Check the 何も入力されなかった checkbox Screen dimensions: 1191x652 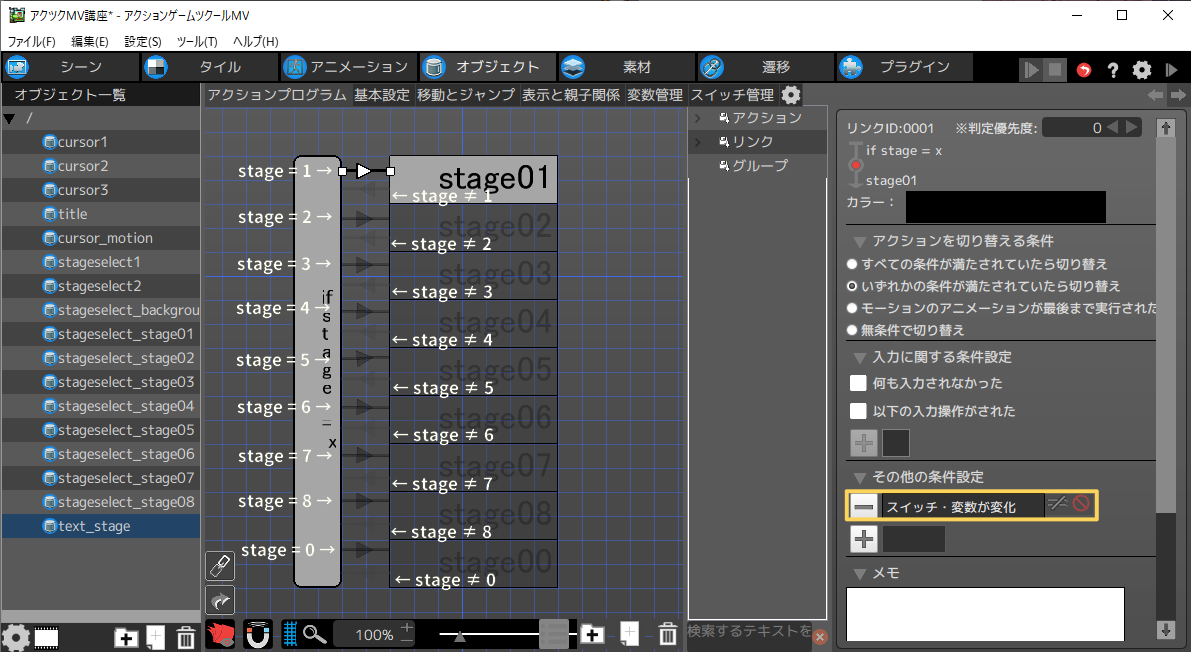click(x=858, y=383)
